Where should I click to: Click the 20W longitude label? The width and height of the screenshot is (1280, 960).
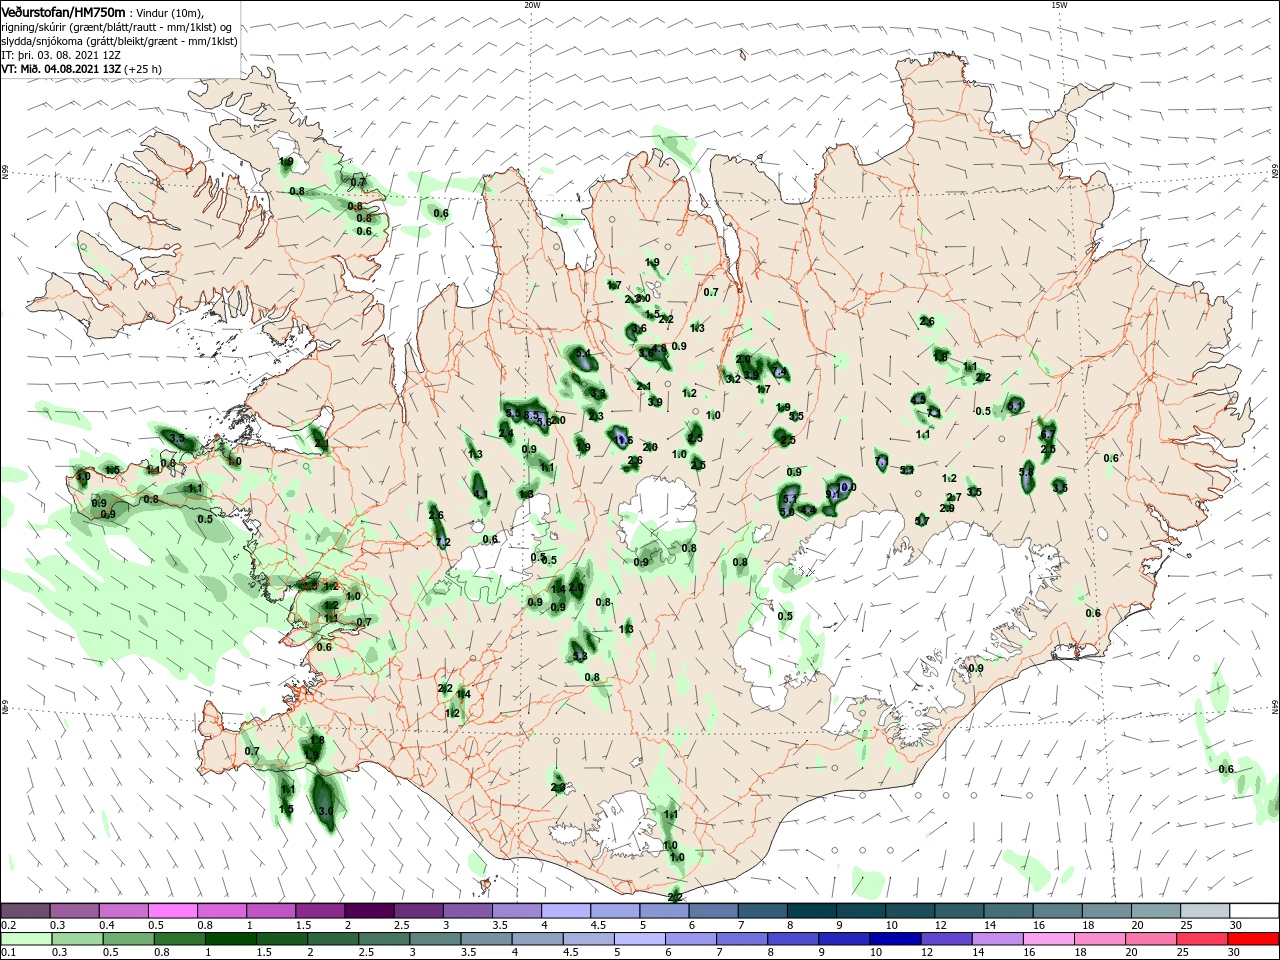tap(532, 5)
